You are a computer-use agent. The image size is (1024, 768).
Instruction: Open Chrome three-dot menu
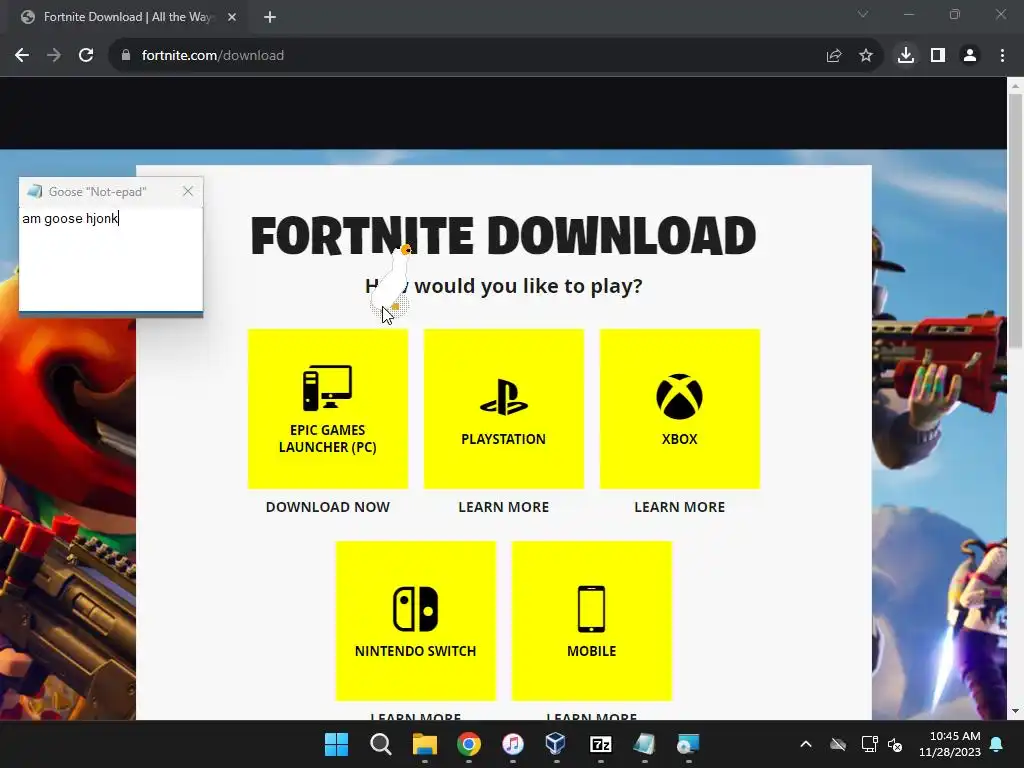(x=1002, y=56)
